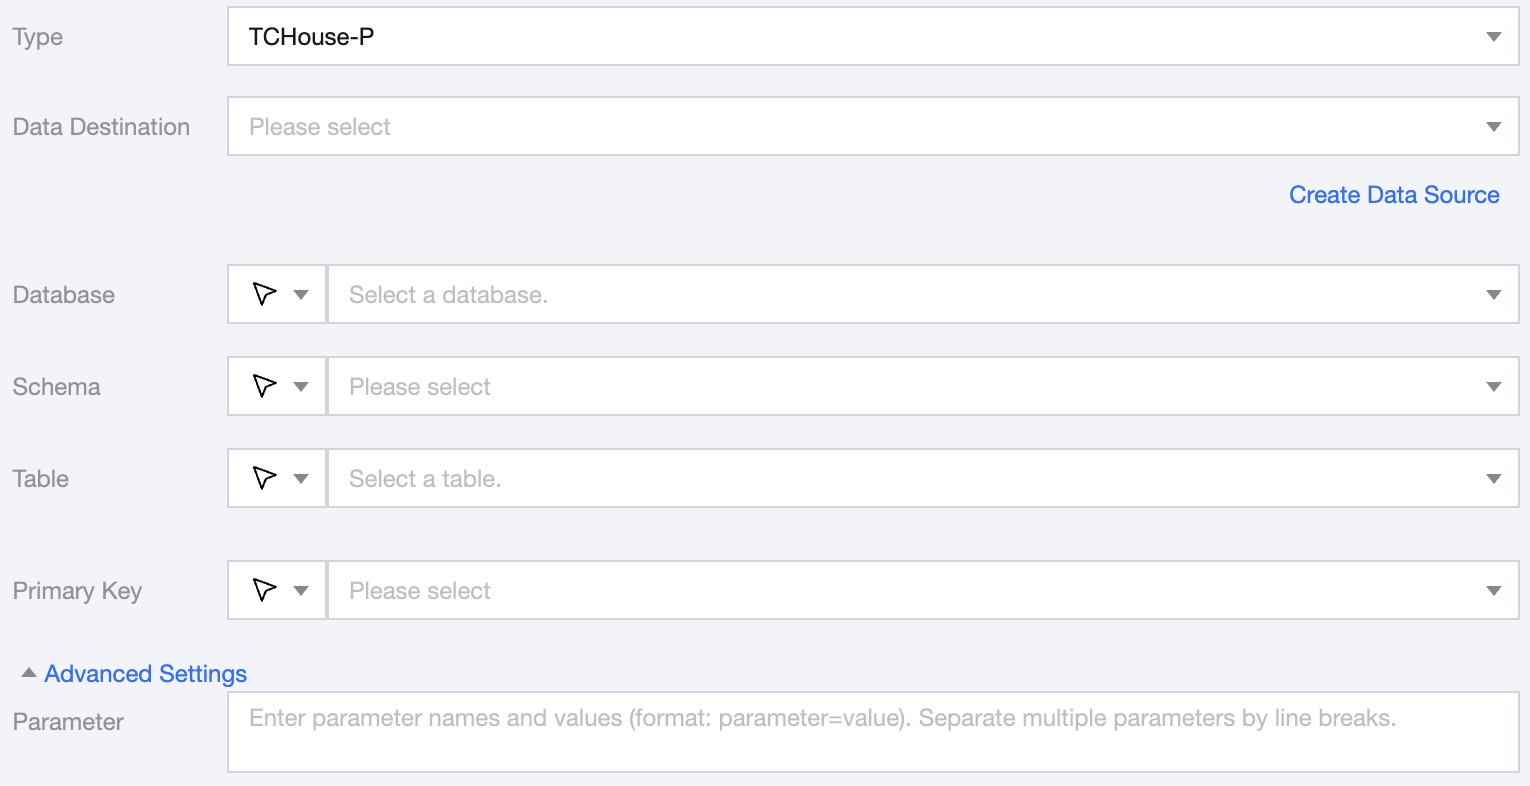Click the Advanced Settings collapse triangle
1530x786 pixels.
pos(29,673)
